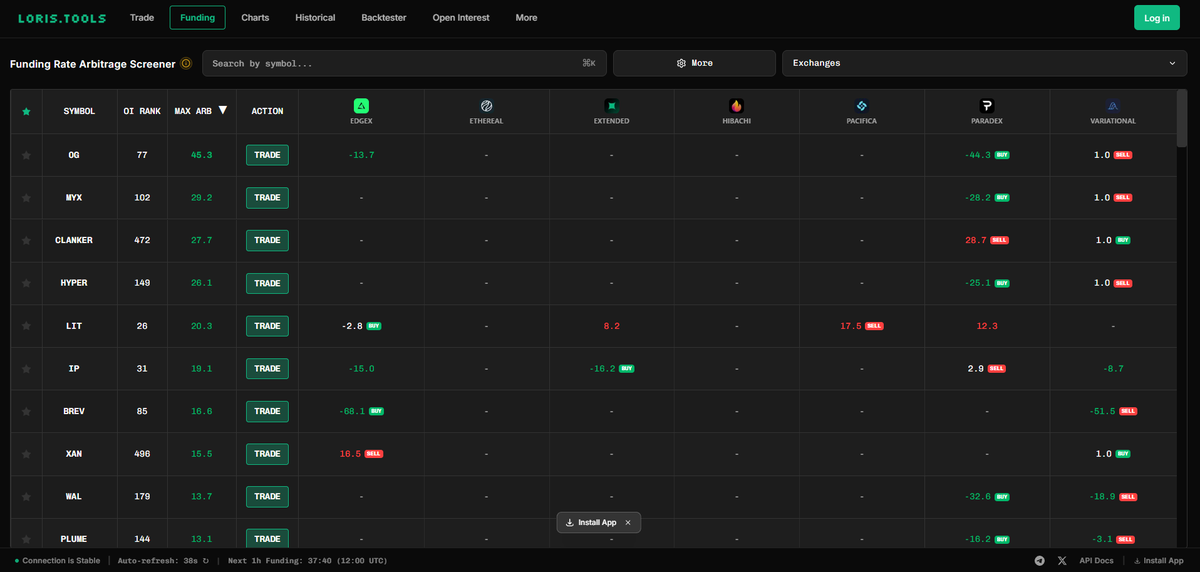This screenshot has width=1200, height=572.
Task: Open the API Docs link in footer
Action: 1098,561
